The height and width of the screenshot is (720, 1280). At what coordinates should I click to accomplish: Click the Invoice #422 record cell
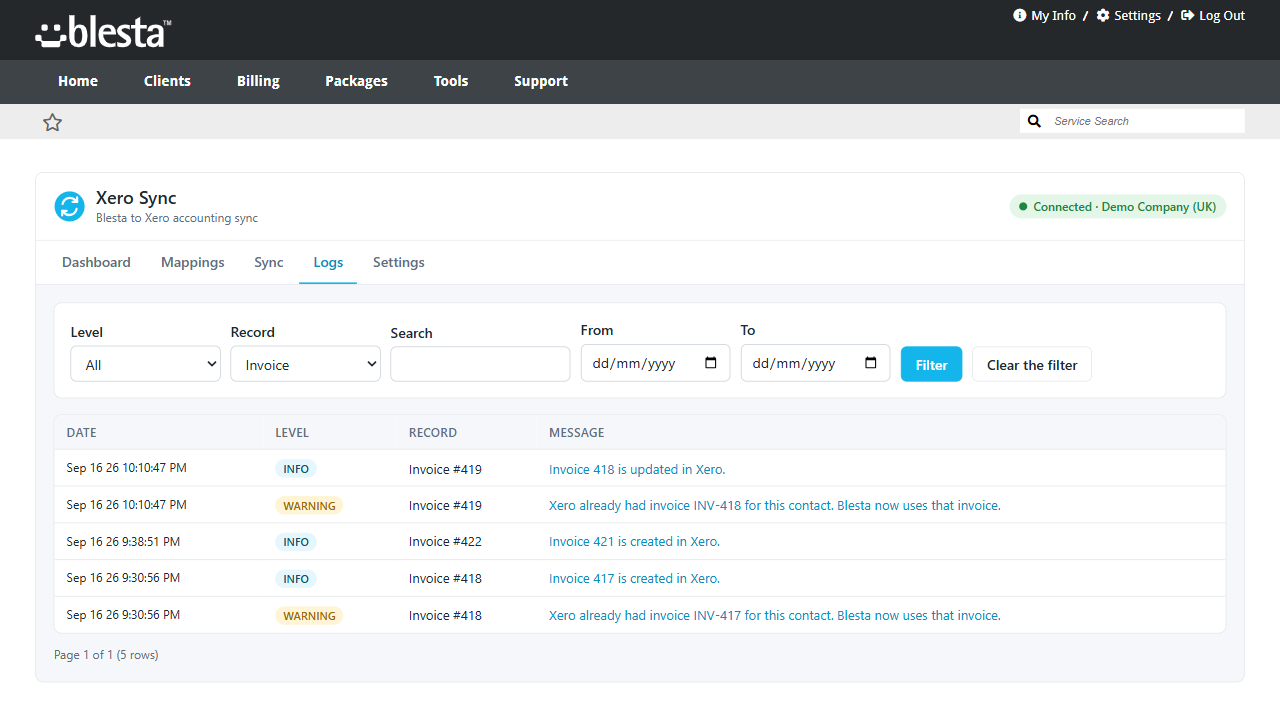(445, 542)
